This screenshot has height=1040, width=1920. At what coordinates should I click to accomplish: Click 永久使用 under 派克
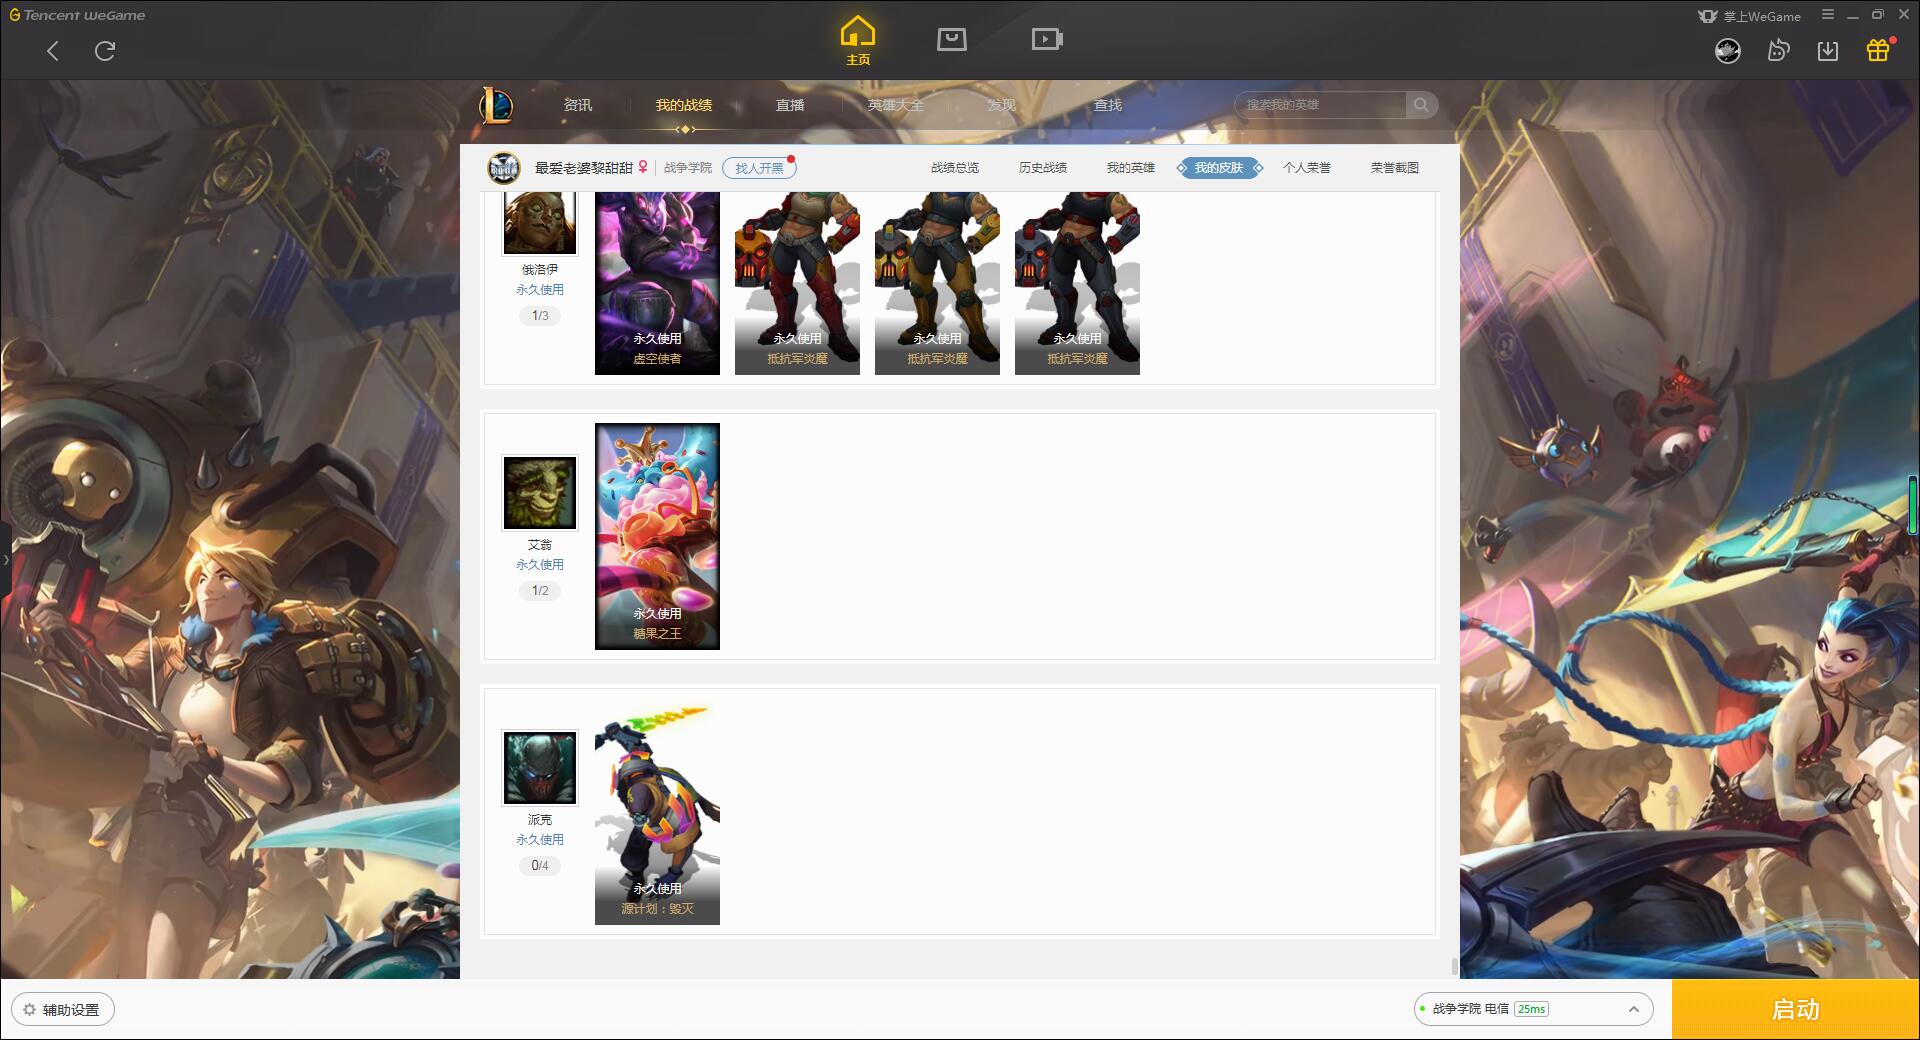click(x=540, y=840)
